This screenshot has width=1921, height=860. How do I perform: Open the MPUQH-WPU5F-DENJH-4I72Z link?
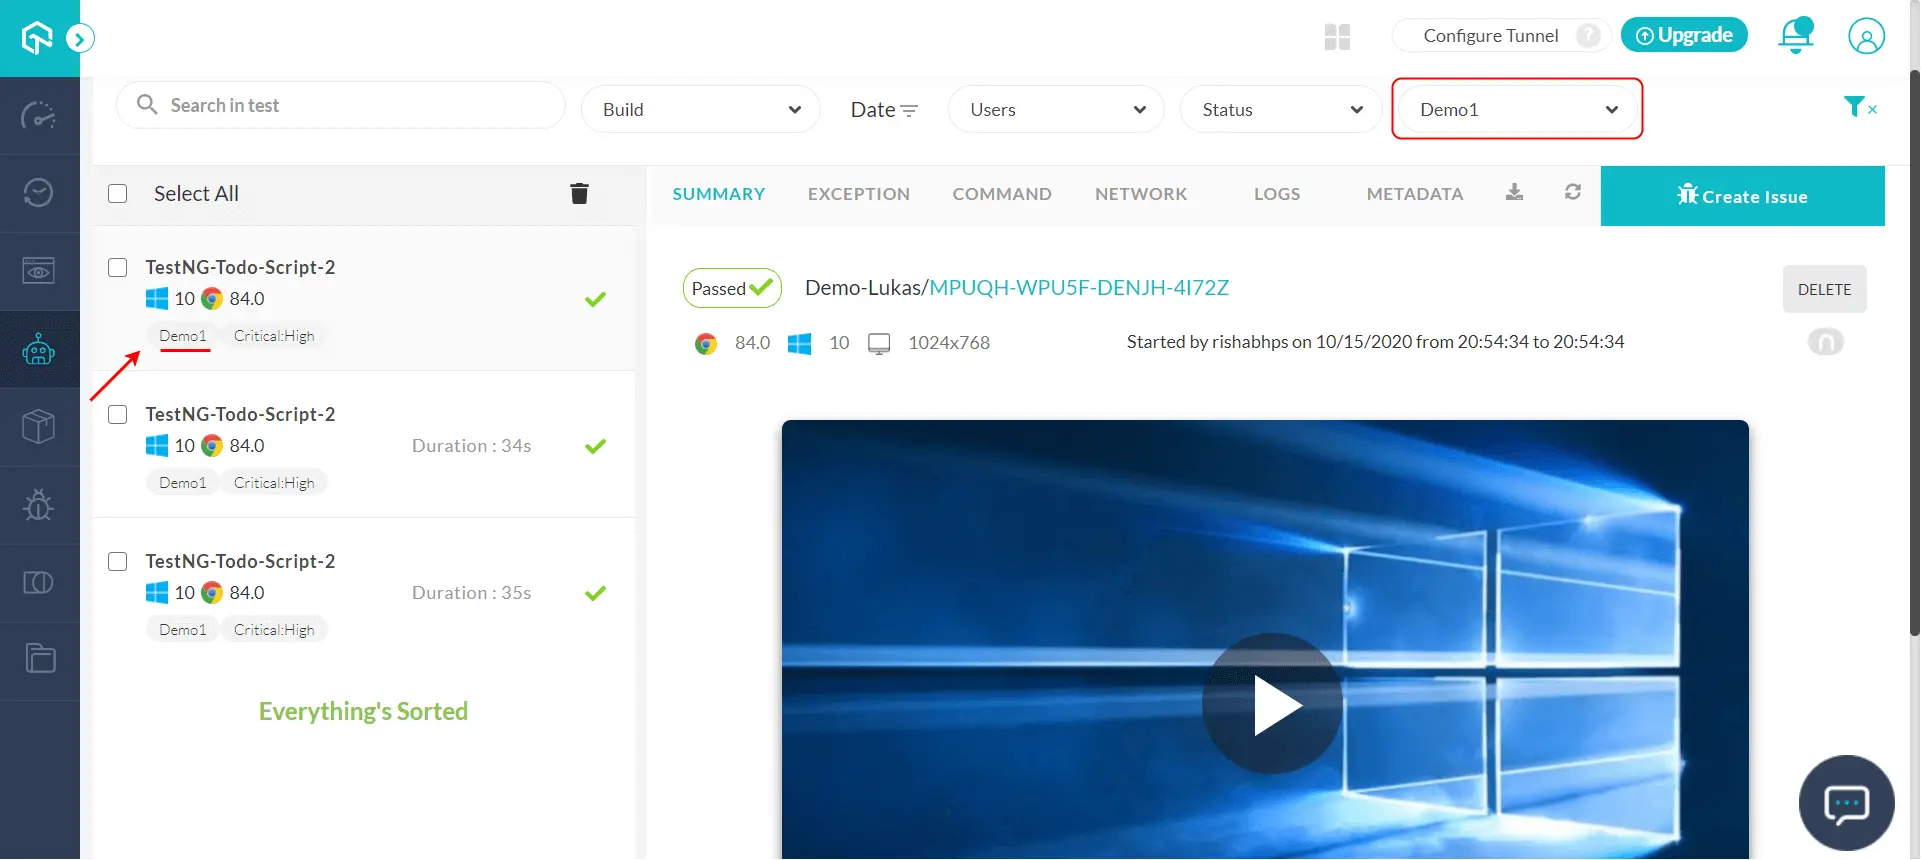[1079, 288]
